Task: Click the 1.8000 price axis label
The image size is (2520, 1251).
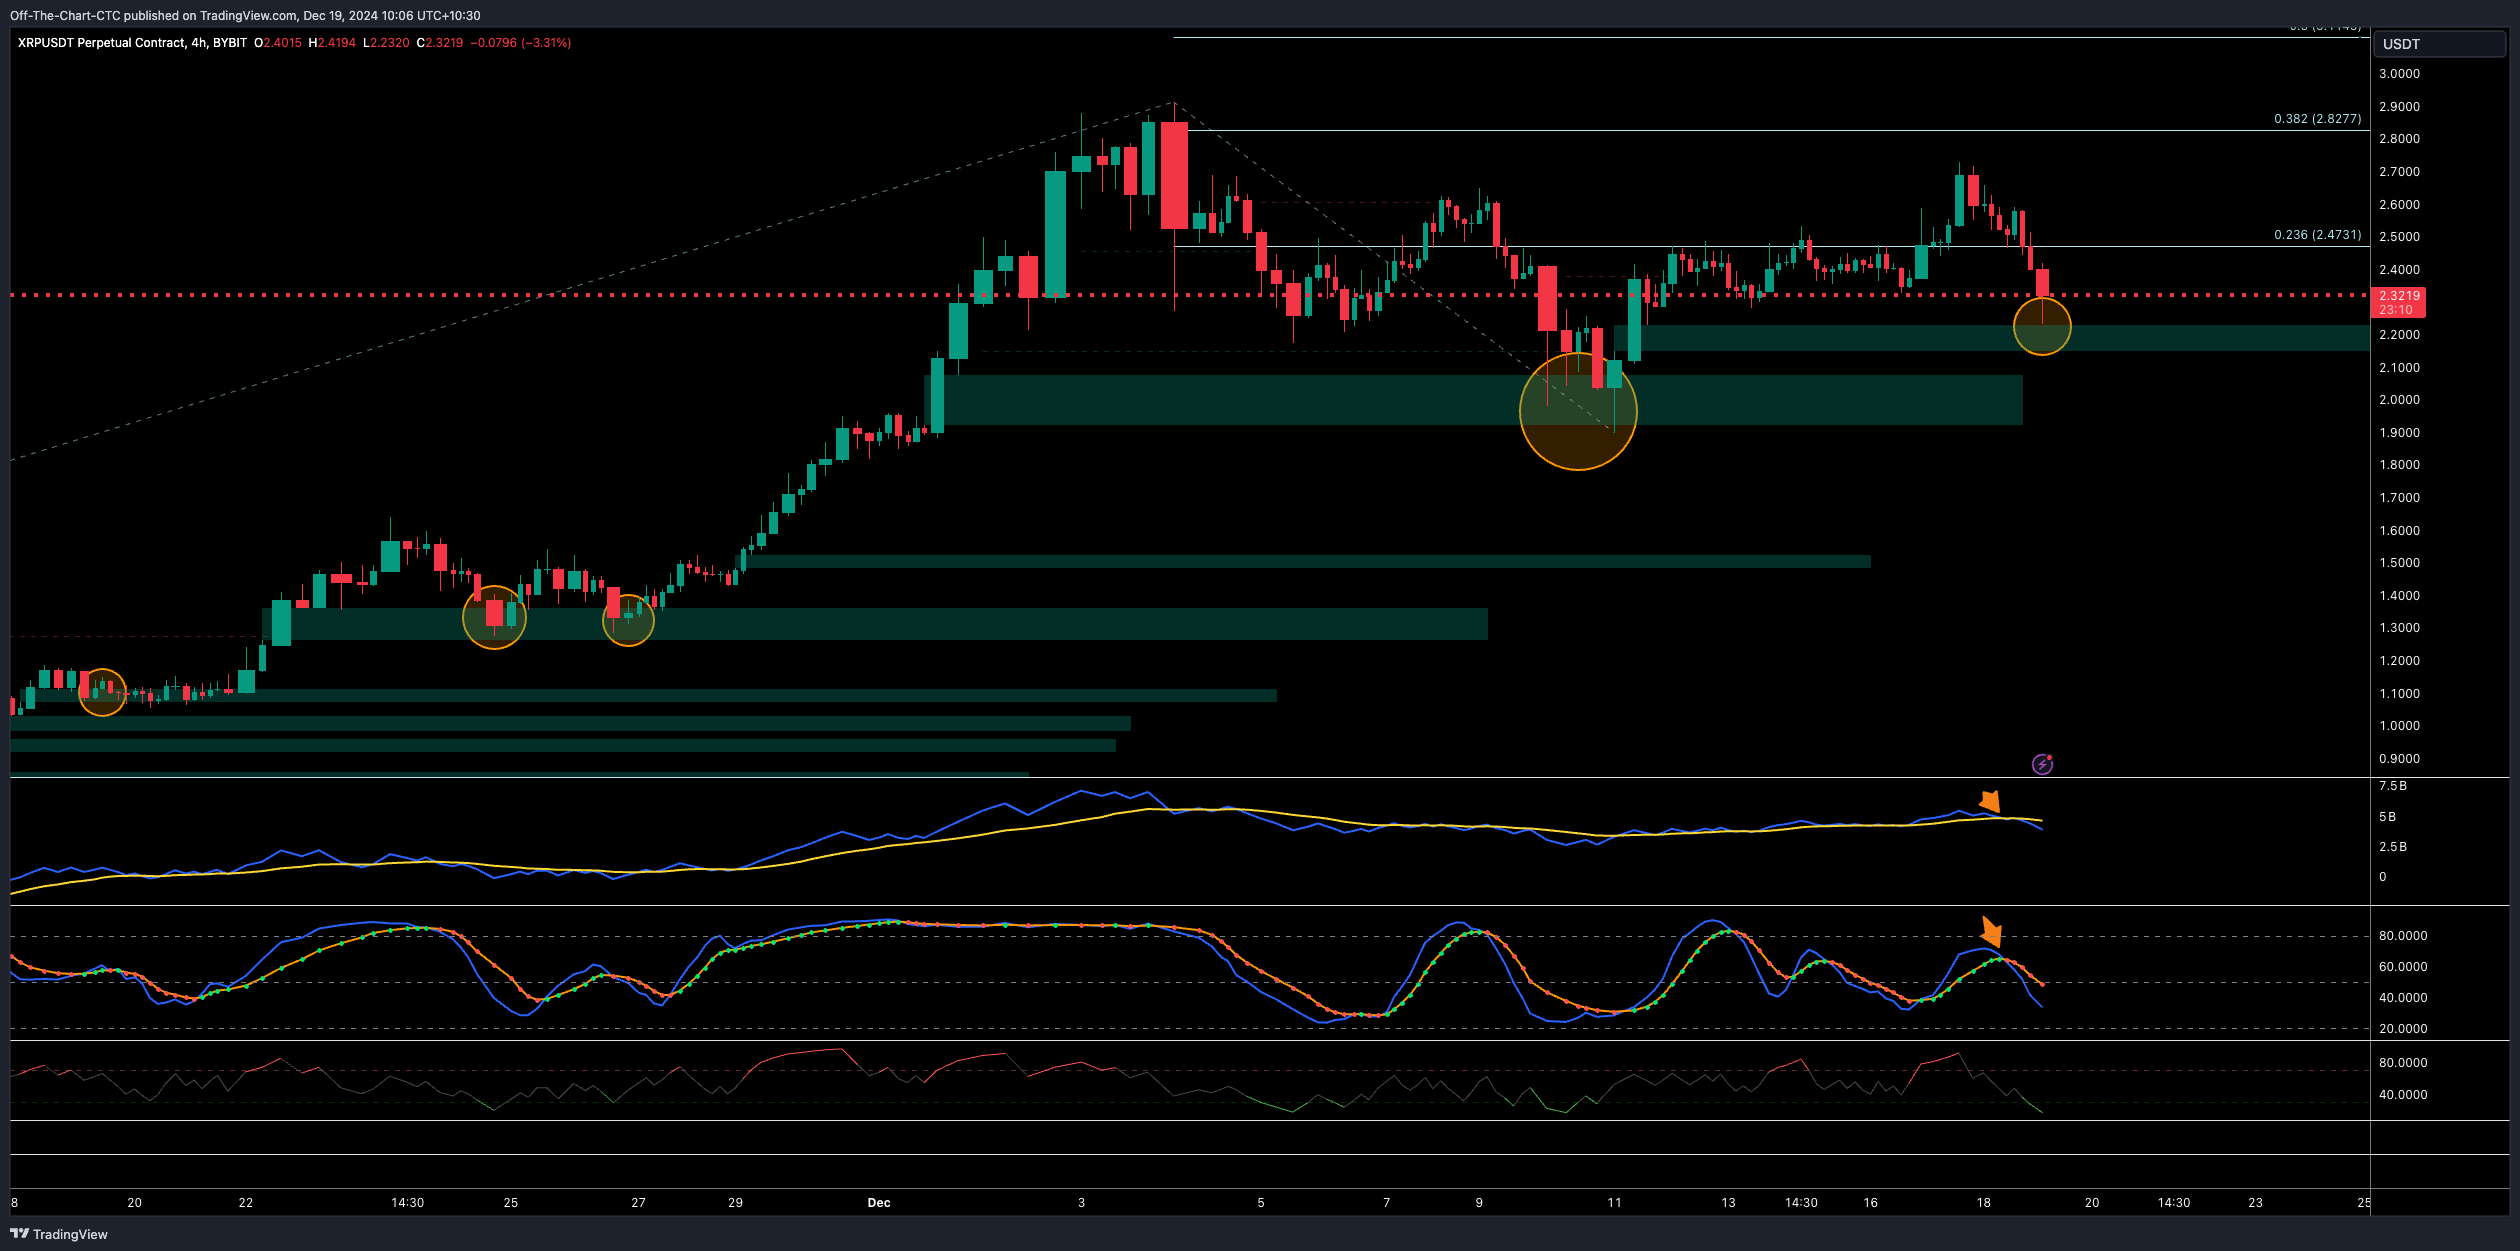Action: coord(2399,465)
